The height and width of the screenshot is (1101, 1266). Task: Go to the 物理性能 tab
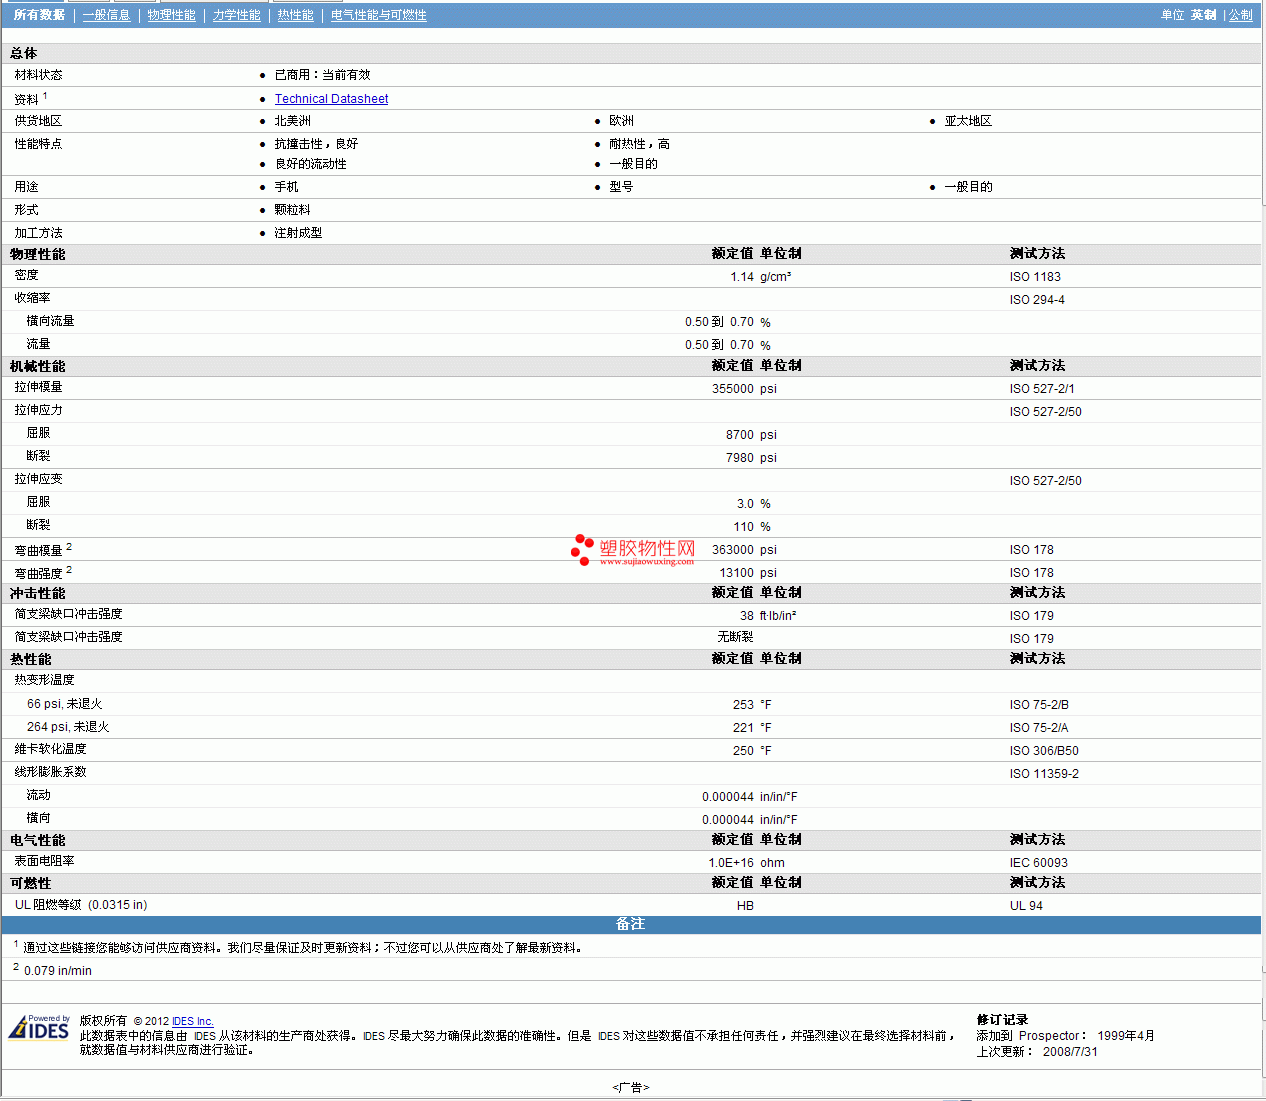(x=171, y=15)
